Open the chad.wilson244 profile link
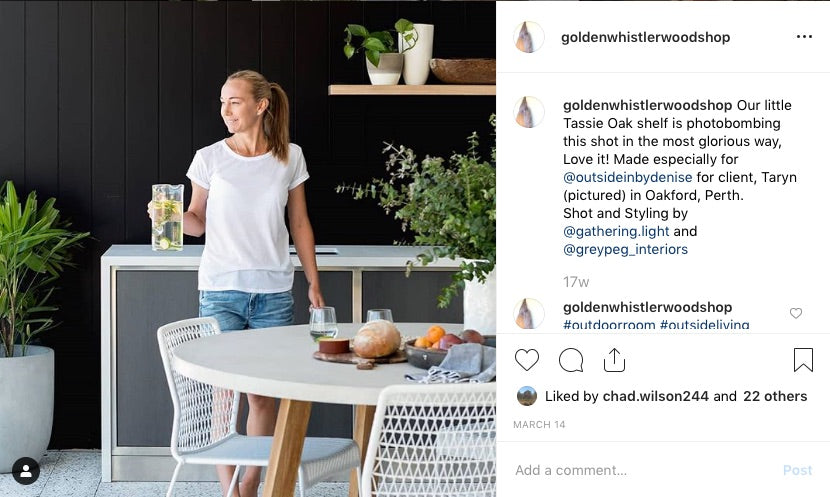 point(655,396)
